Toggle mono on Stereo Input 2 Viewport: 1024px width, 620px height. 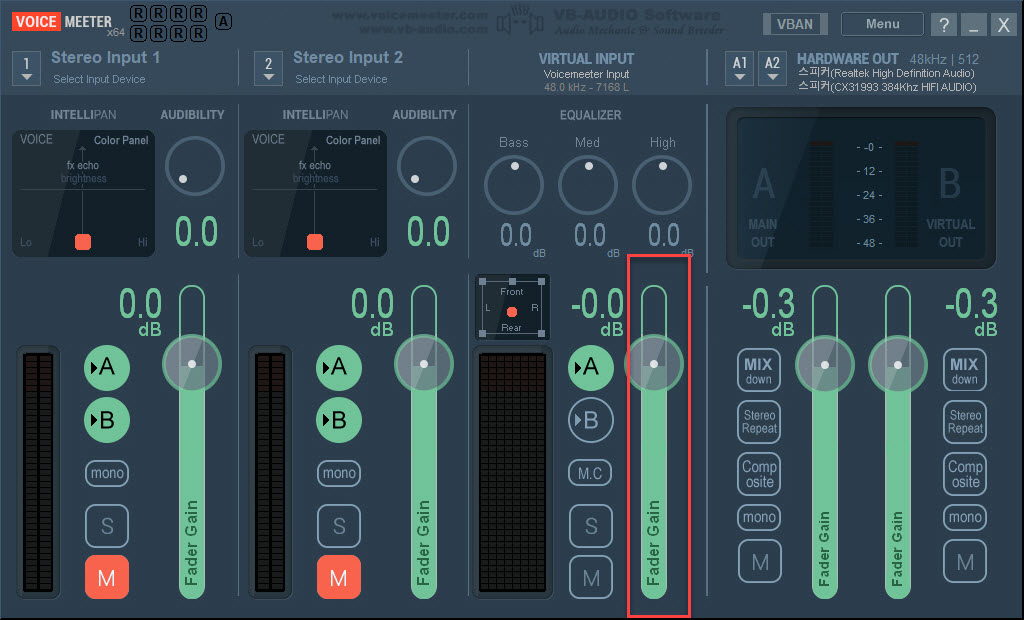pos(339,473)
